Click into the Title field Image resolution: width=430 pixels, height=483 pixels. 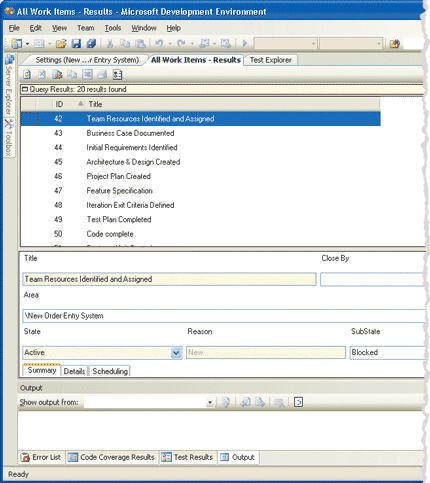pyautogui.click(x=169, y=279)
